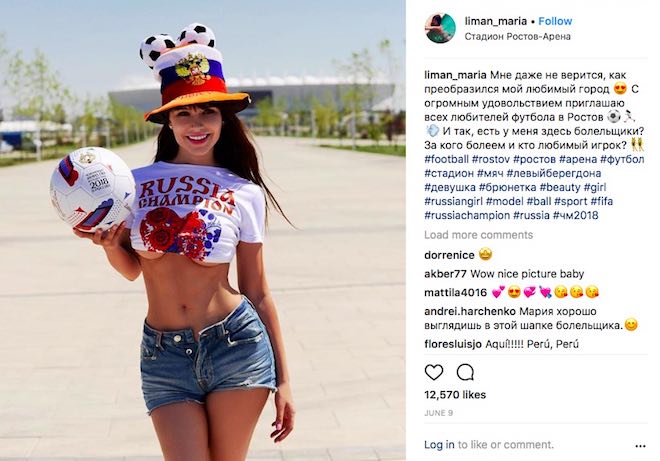Click the Log in link
Screen dimensions: 660x461
tap(439, 445)
